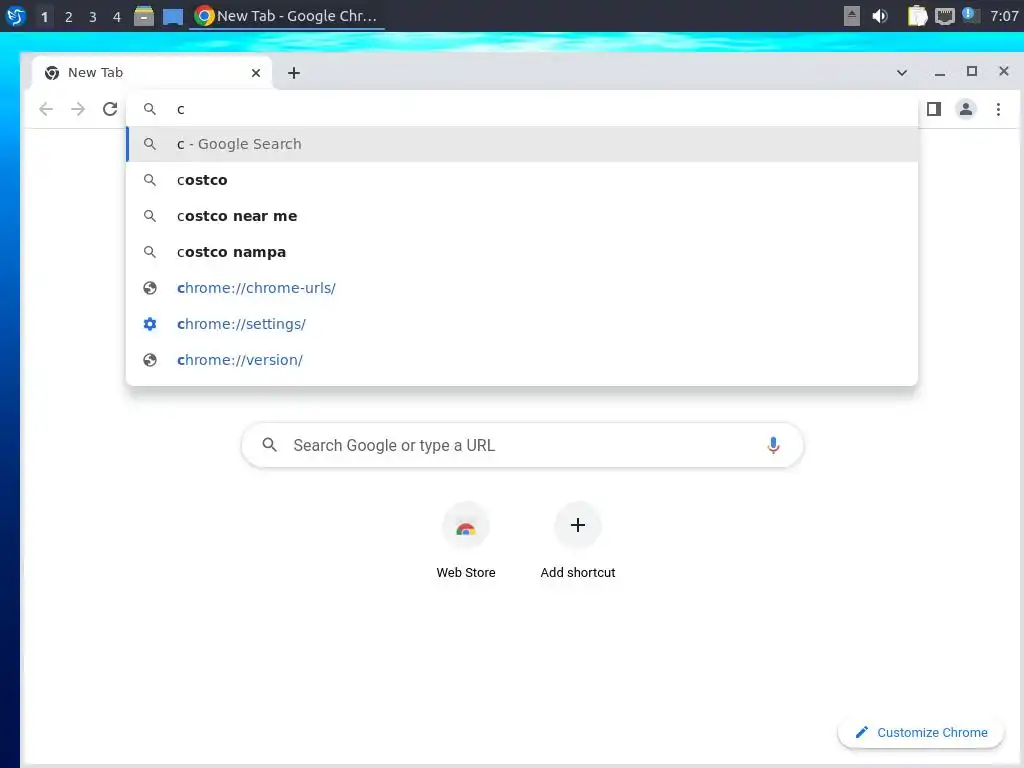The width and height of the screenshot is (1024, 768).
Task: Click the globe icon beside chrome://version/
Action: (x=150, y=360)
